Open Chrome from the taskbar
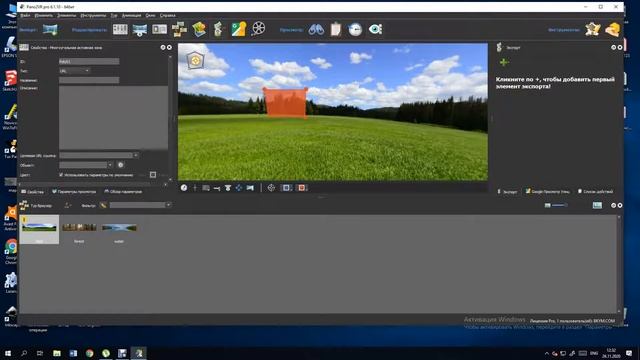Image resolution: width=640 pixels, height=360 pixels. point(89,353)
